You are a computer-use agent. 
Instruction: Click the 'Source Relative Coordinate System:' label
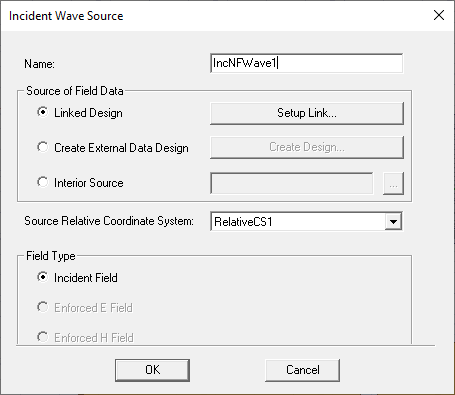coord(109,221)
